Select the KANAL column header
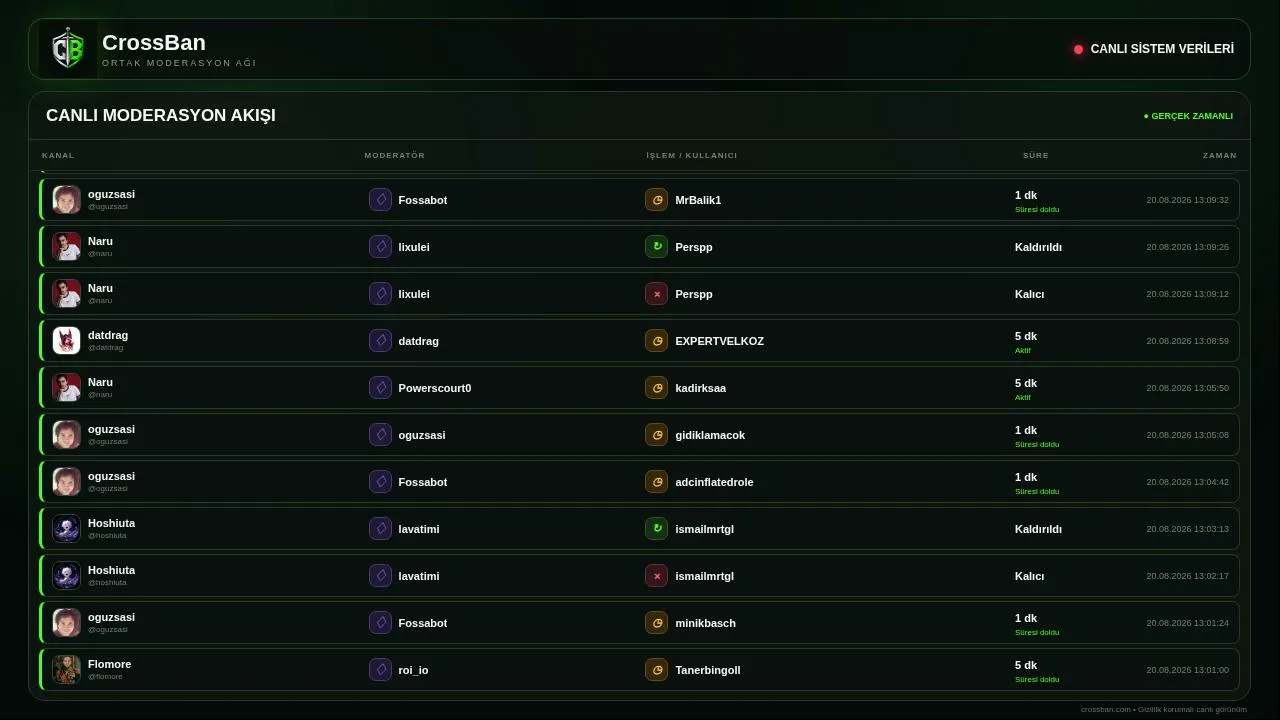Screen dimensions: 1280x720 [x=58, y=156]
